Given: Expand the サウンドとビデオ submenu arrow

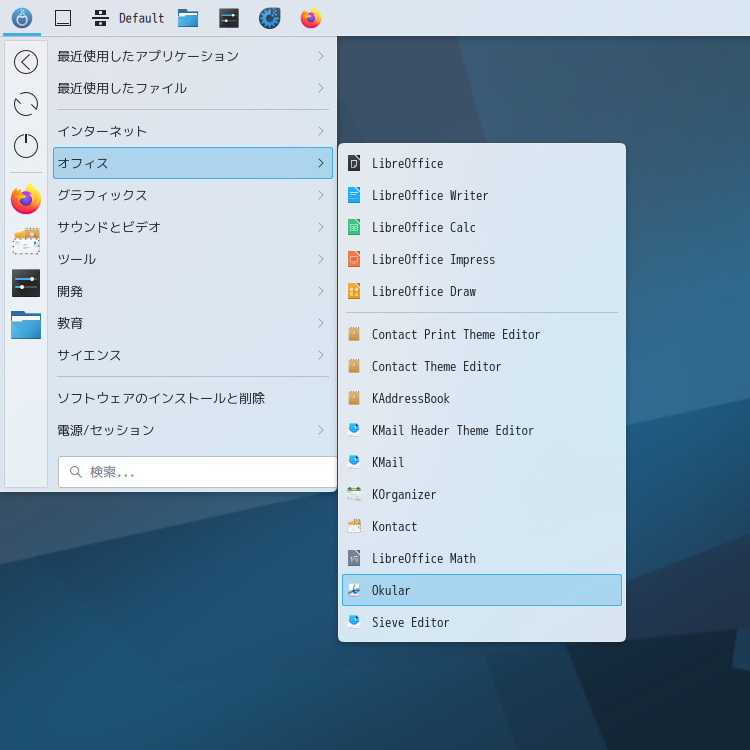Looking at the screenshot, I should point(321,227).
